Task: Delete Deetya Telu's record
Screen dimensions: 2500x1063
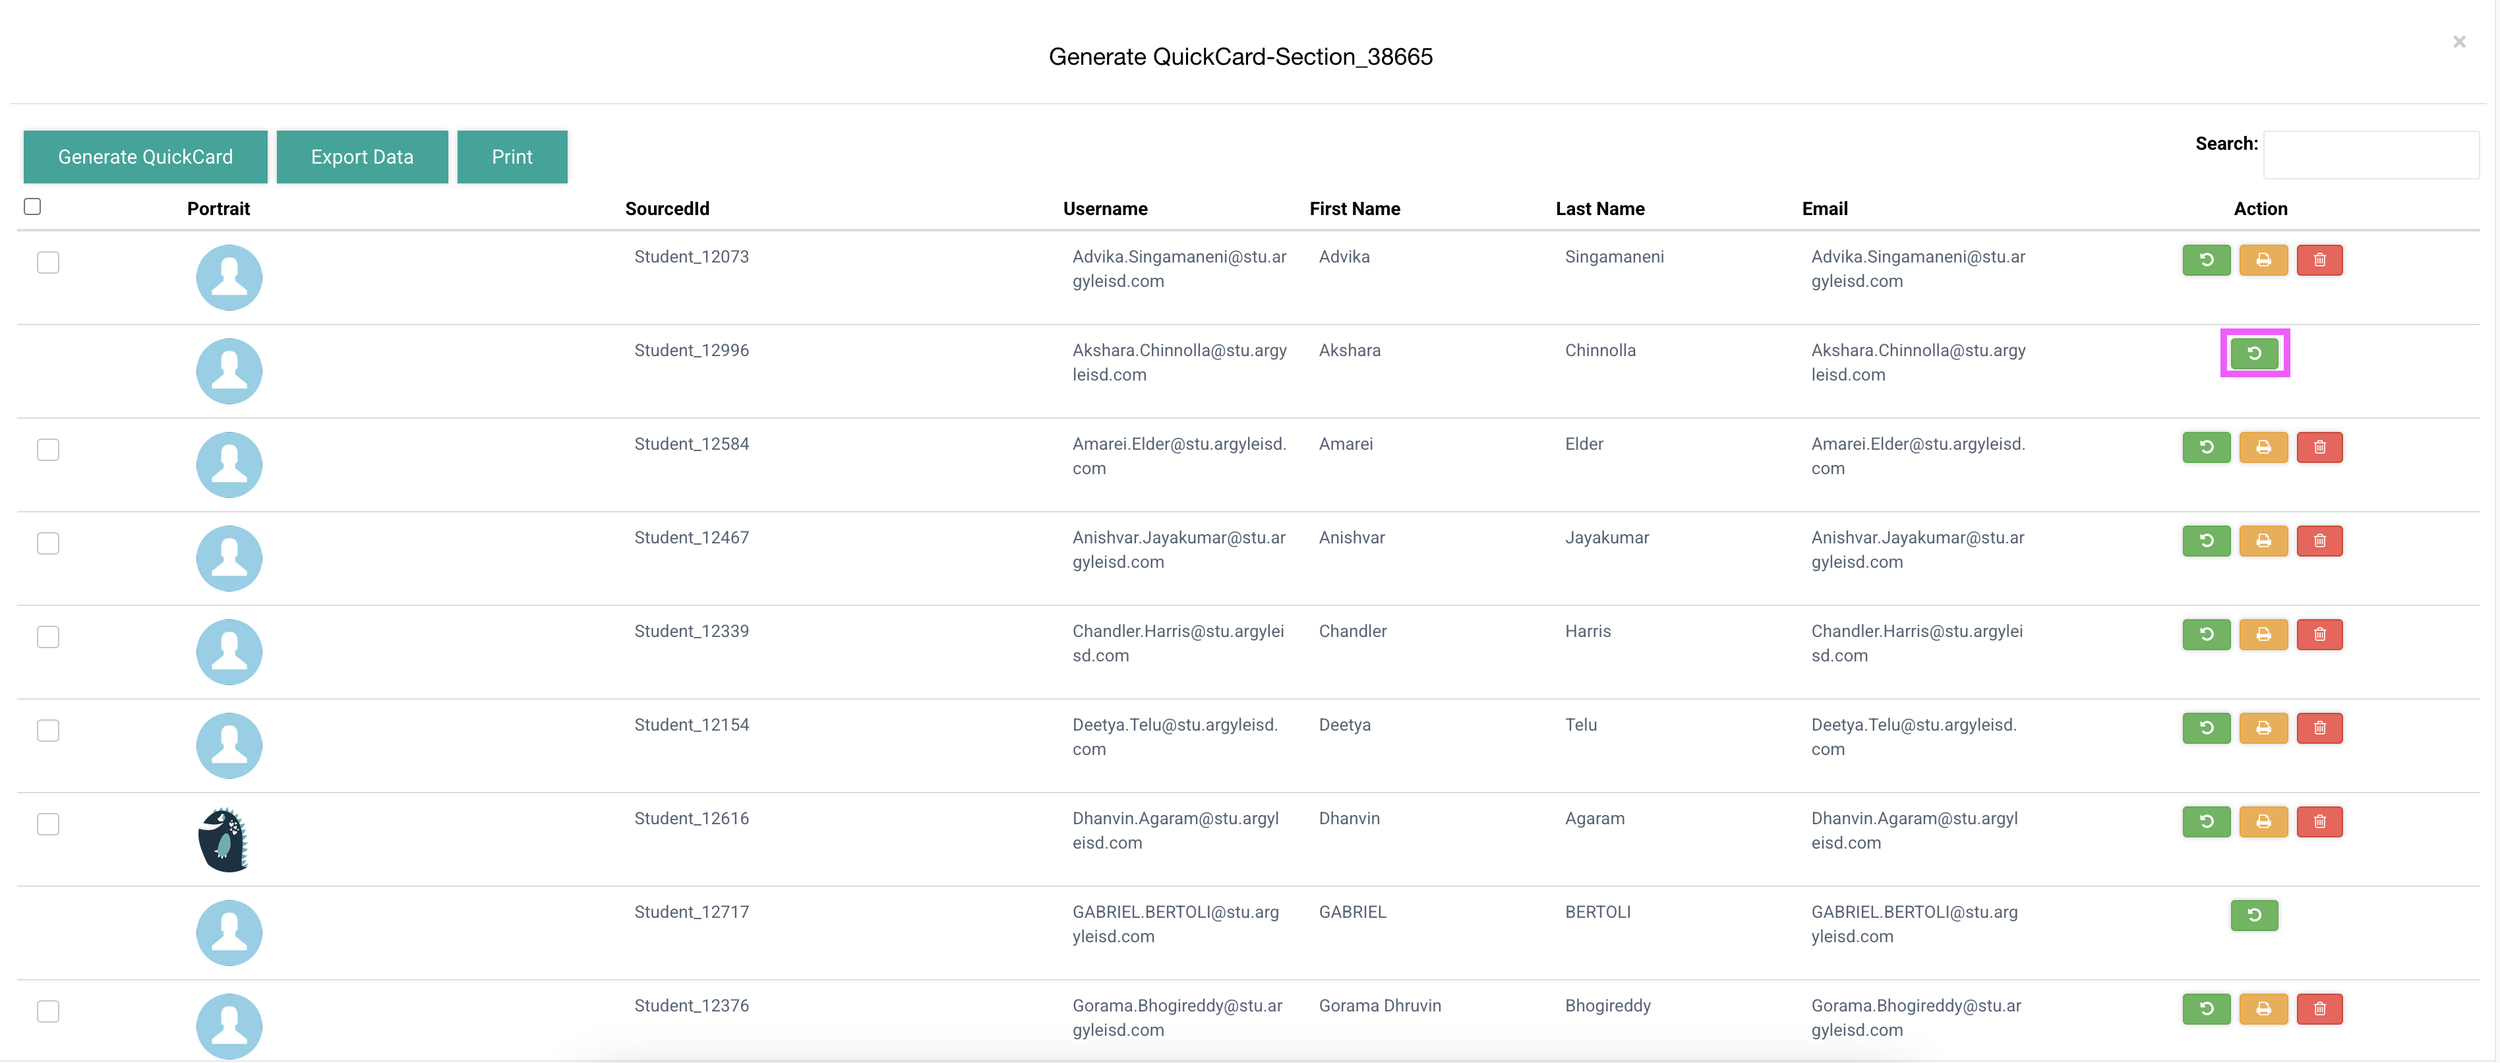Action: coord(2320,727)
